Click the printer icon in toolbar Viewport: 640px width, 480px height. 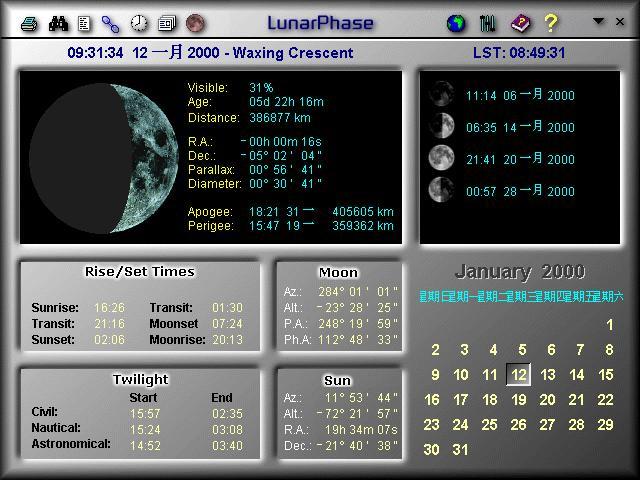coord(29,24)
